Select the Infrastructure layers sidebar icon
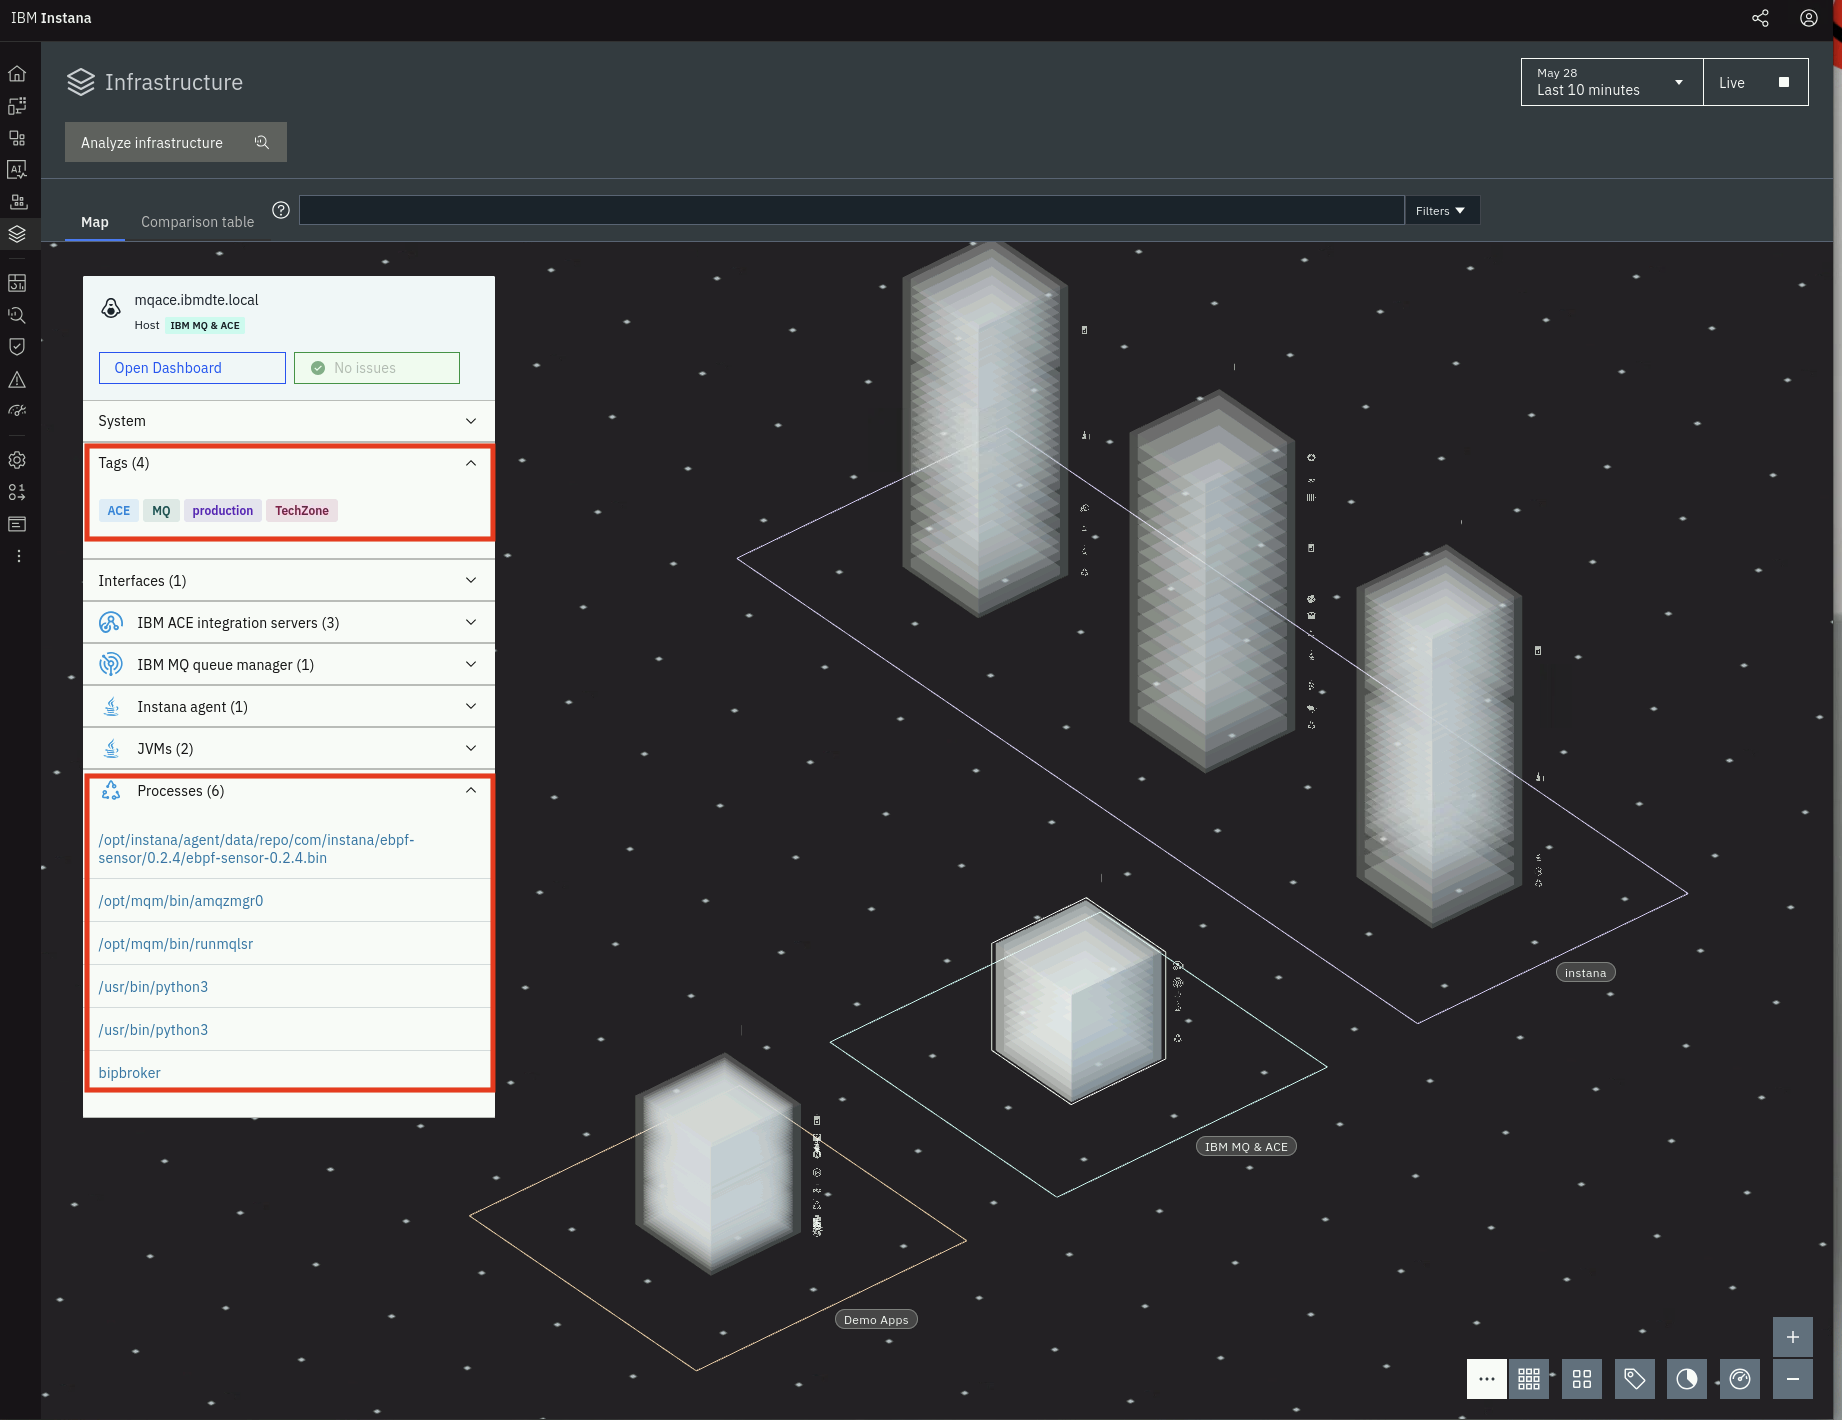 17,234
